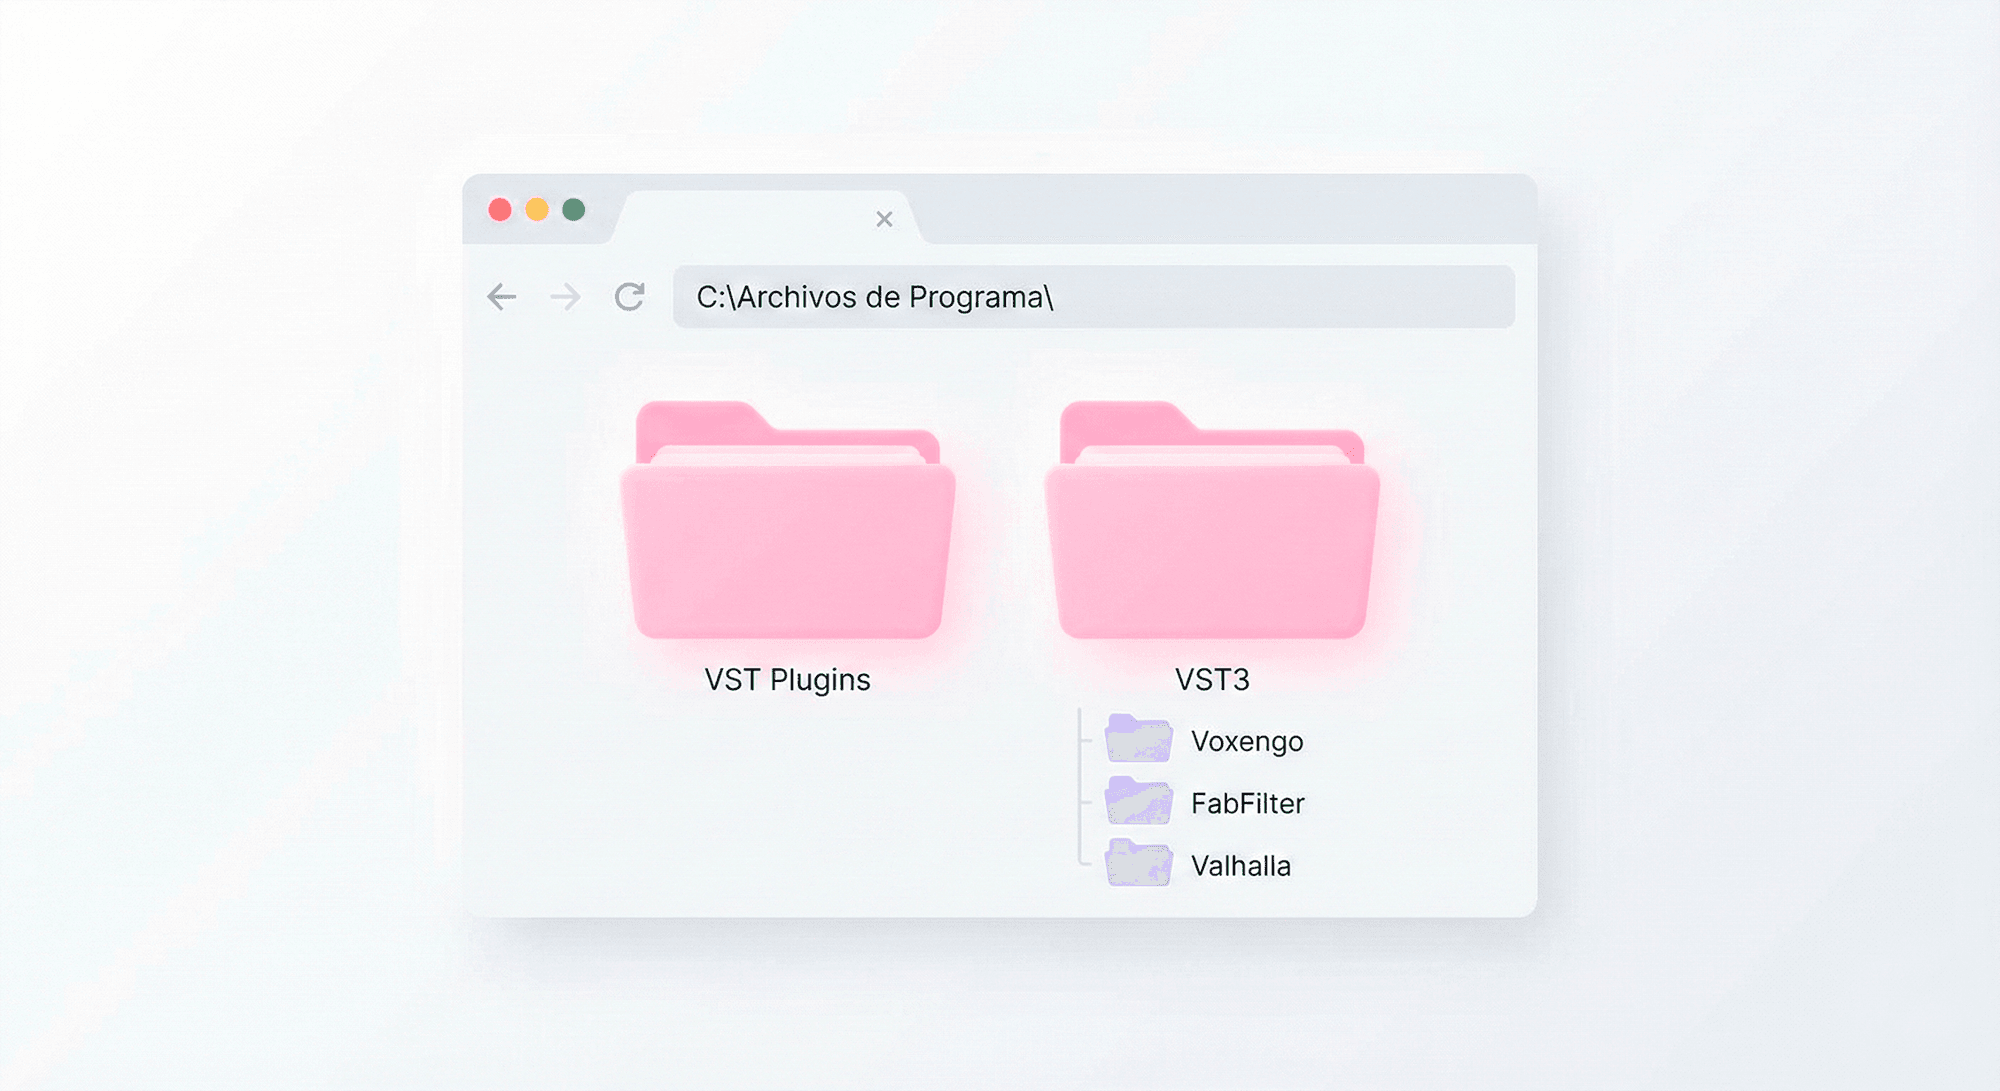Select the blank browser tab
This screenshot has width=2000, height=1091.
[x=765, y=218]
